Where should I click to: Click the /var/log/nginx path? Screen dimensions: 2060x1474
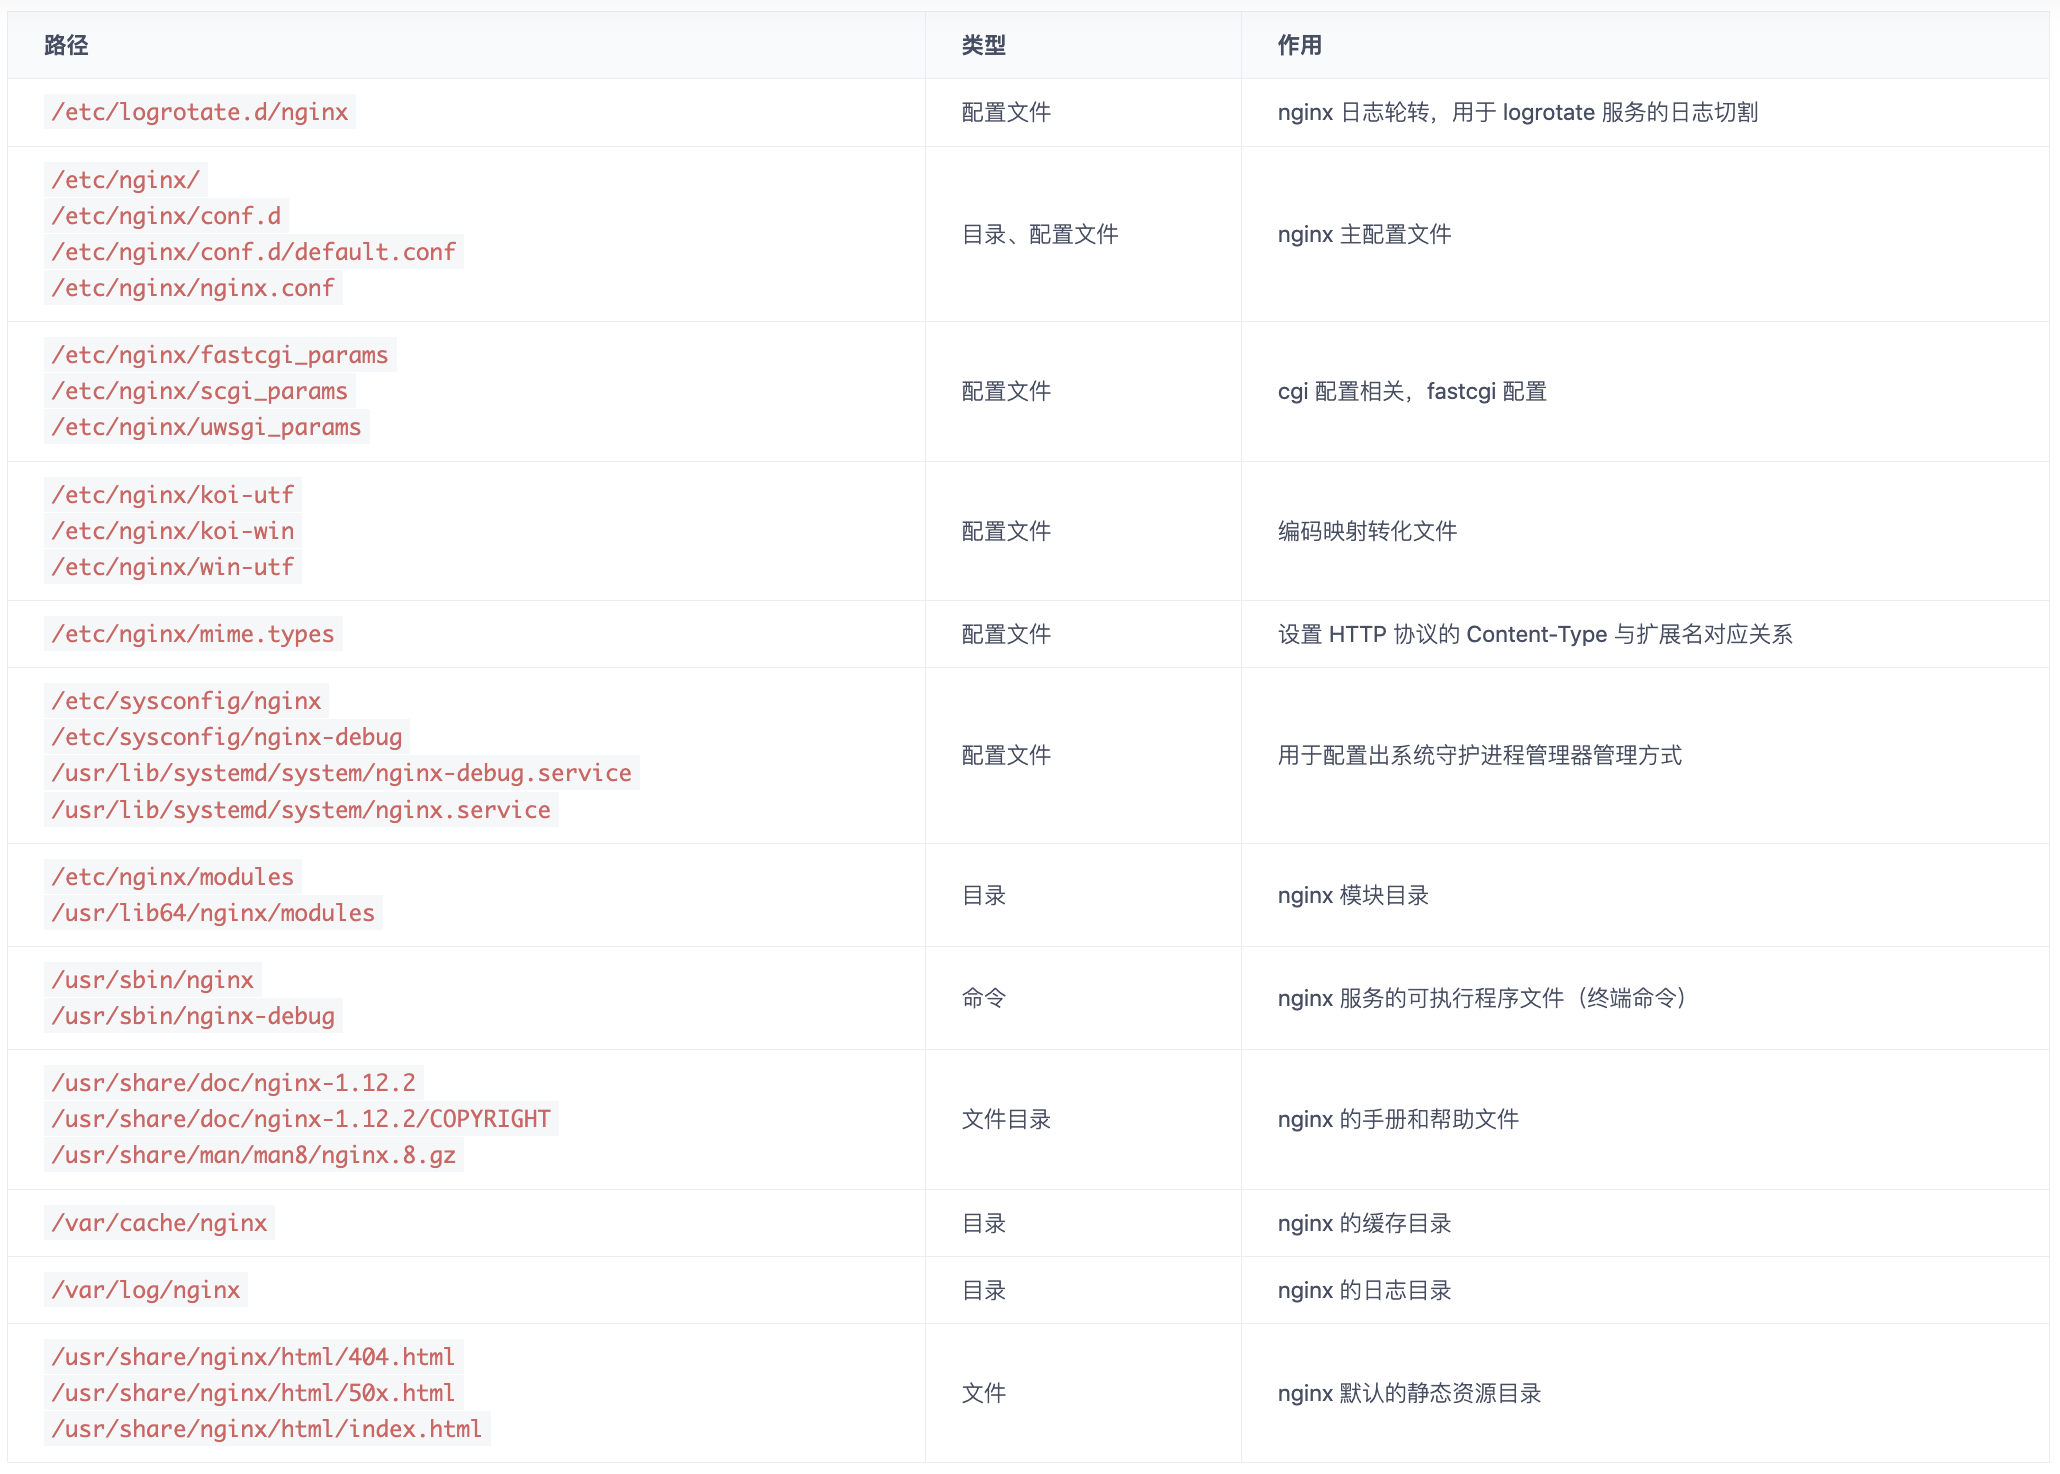click(x=146, y=1290)
